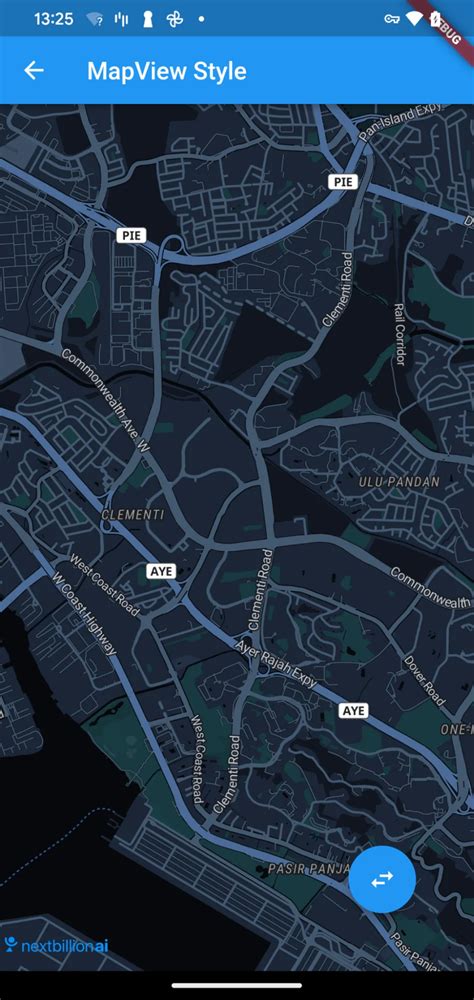The width and height of the screenshot is (474, 1000).
Task: Tap the Wi-Fi status bar icon
Action: (x=415, y=19)
